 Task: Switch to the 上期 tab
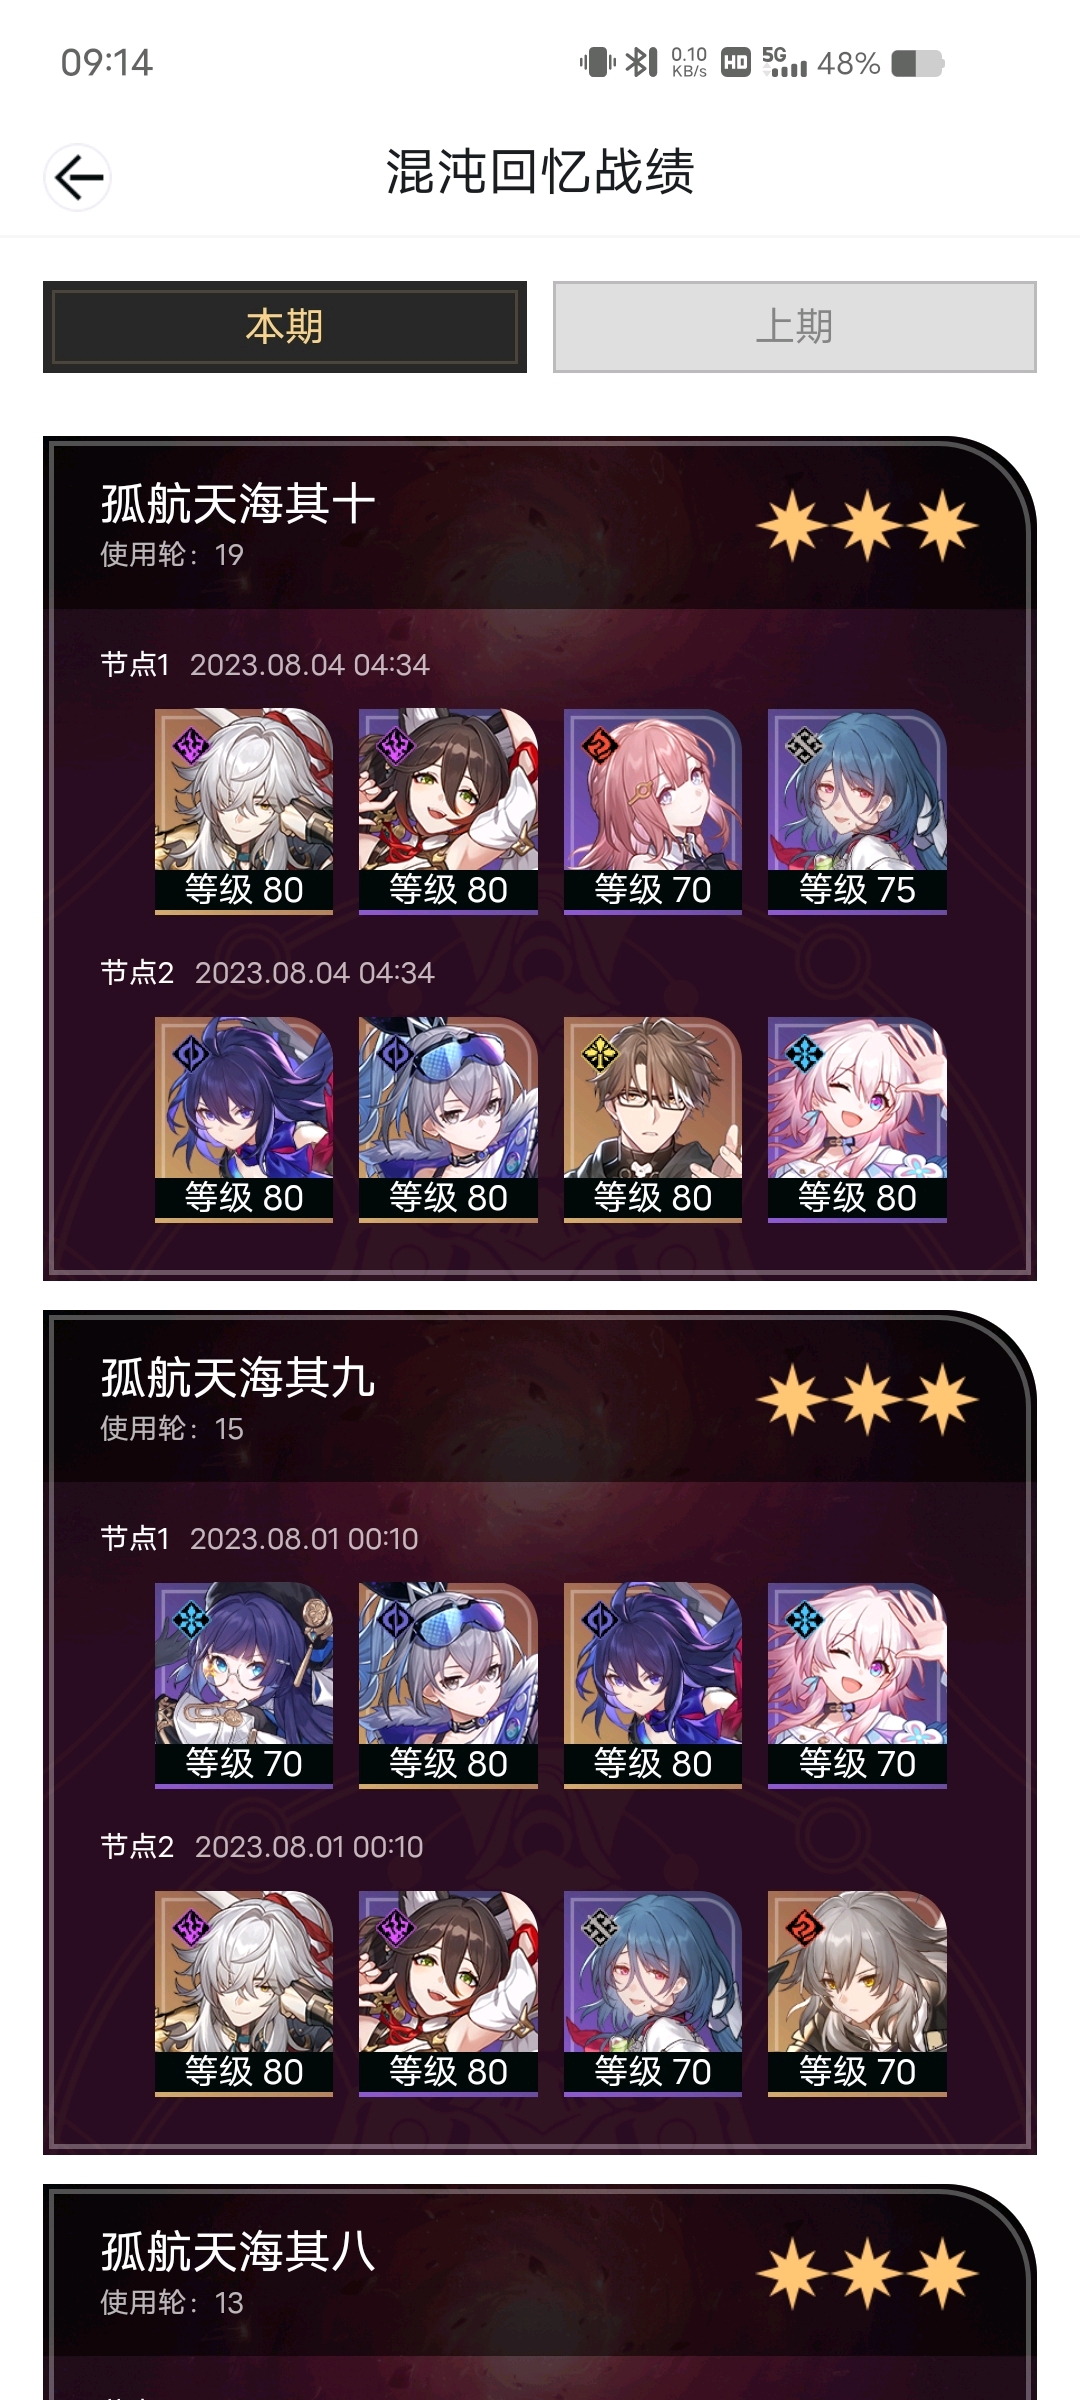[795, 327]
